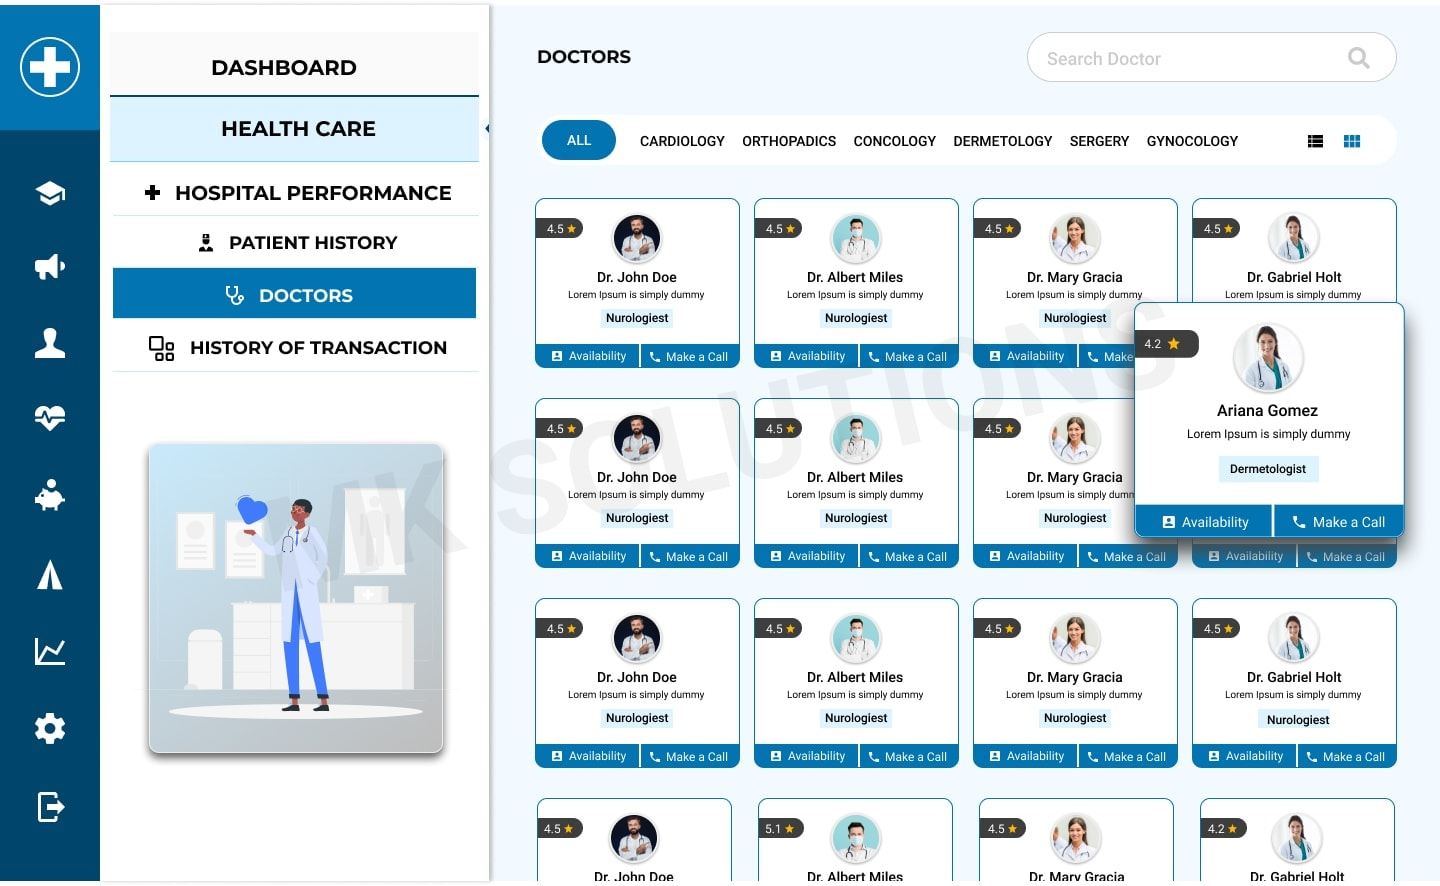Switch to grid view layout
The image size is (1440, 886).
pos(1352,142)
